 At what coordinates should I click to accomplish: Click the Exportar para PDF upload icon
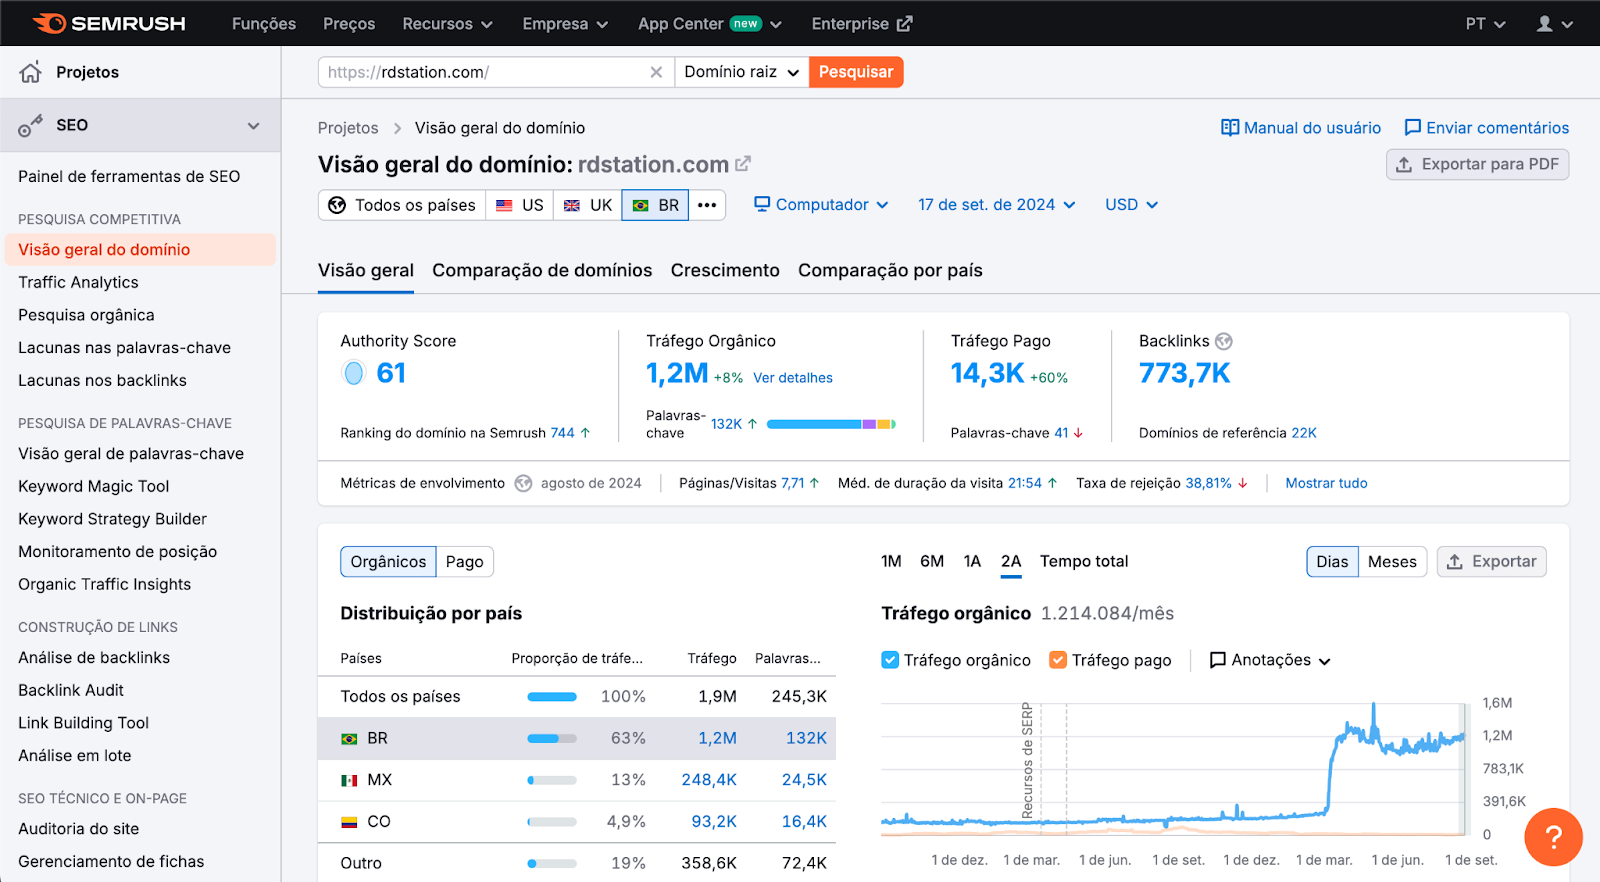[1404, 164]
